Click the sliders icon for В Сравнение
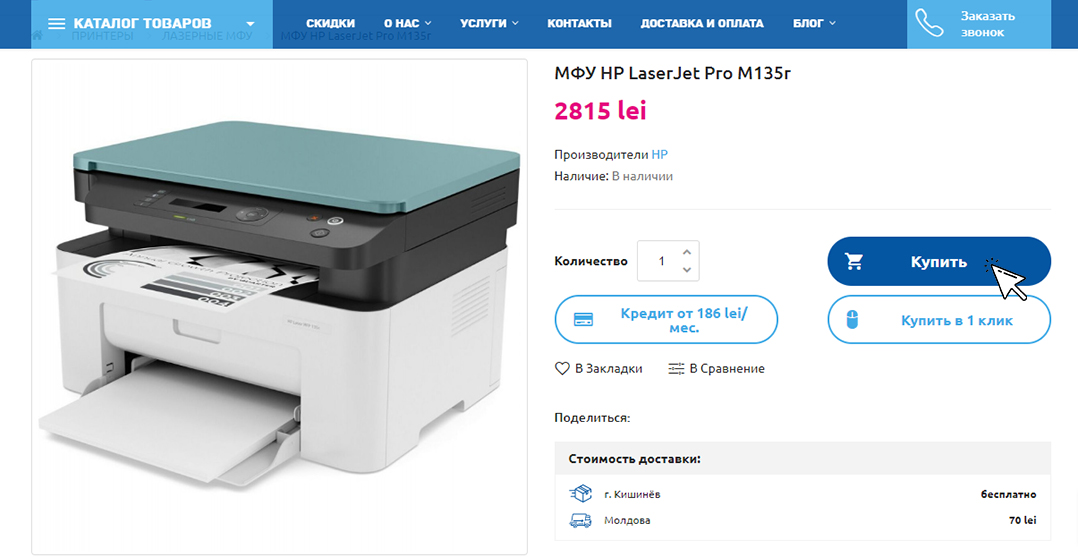 tap(676, 369)
